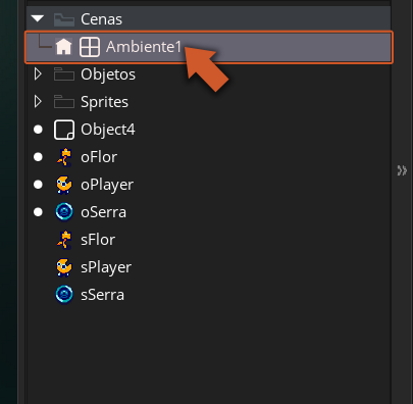Select the sSerra sprite label
The width and height of the screenshot is (413, 404).
pyautogui.click(x=102, y=295)
